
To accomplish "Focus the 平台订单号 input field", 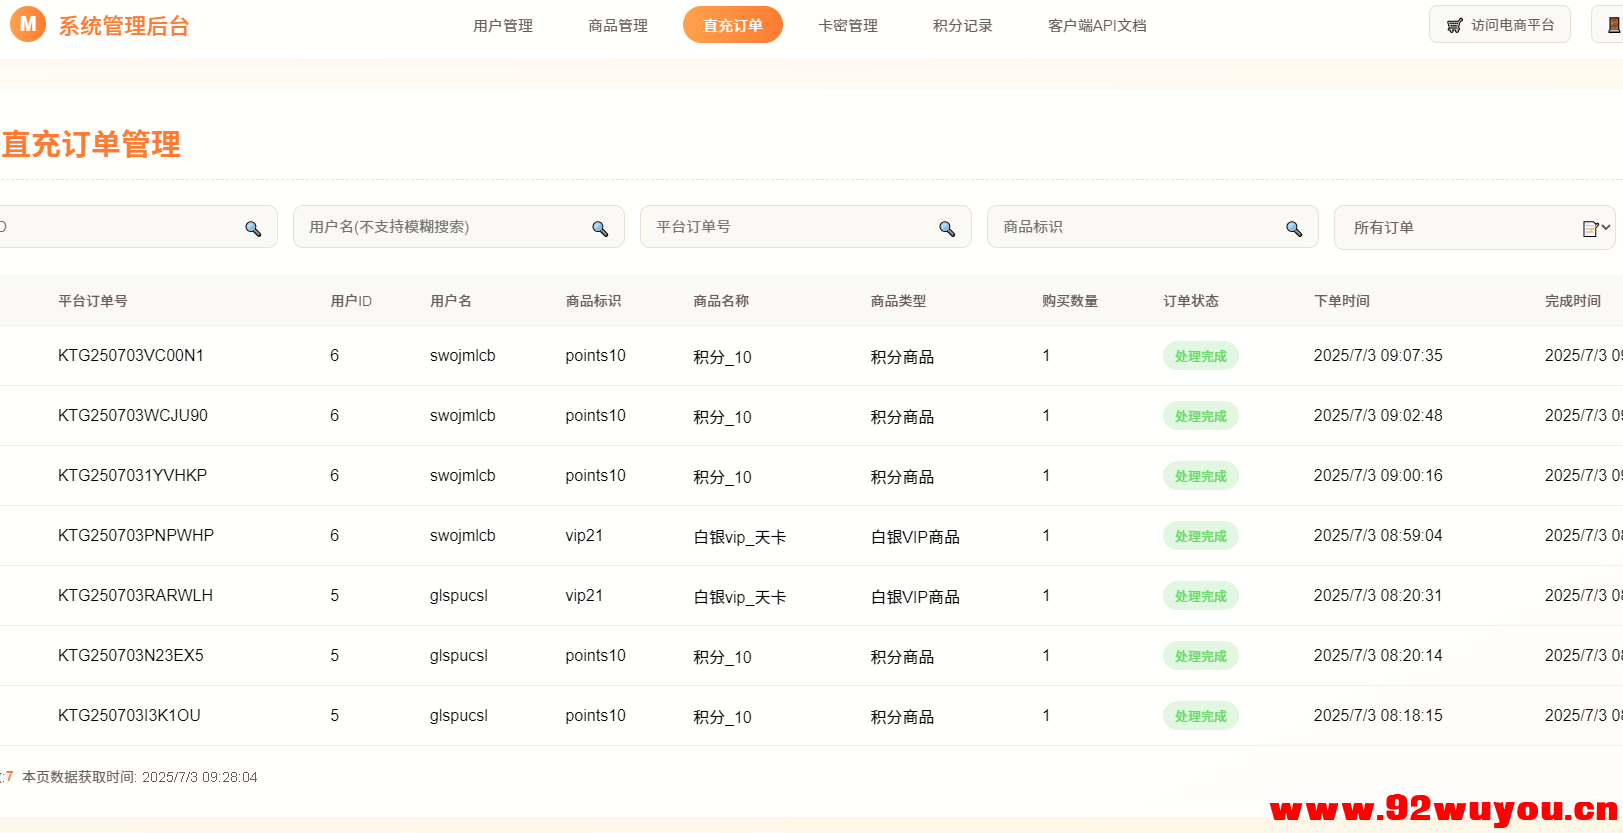I will 790,227.
